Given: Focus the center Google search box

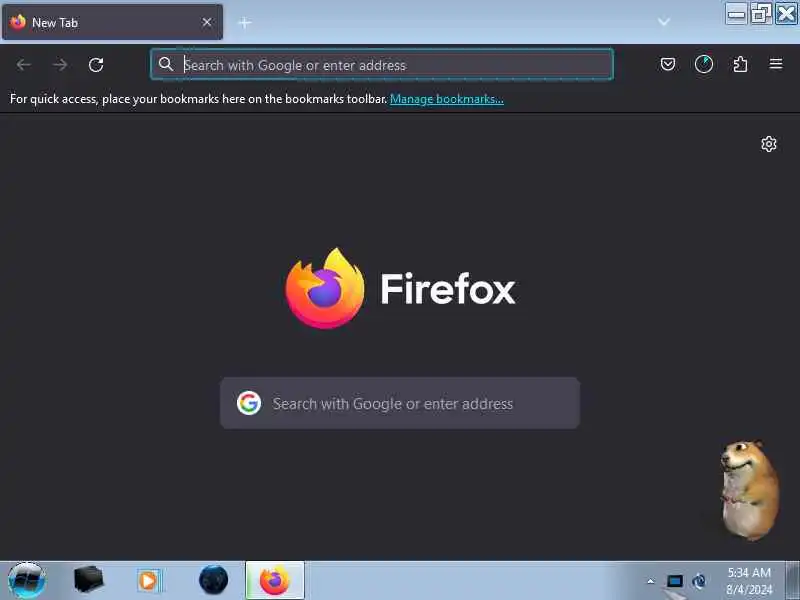Looking at the screenshot, I should (x=400, y=403).
